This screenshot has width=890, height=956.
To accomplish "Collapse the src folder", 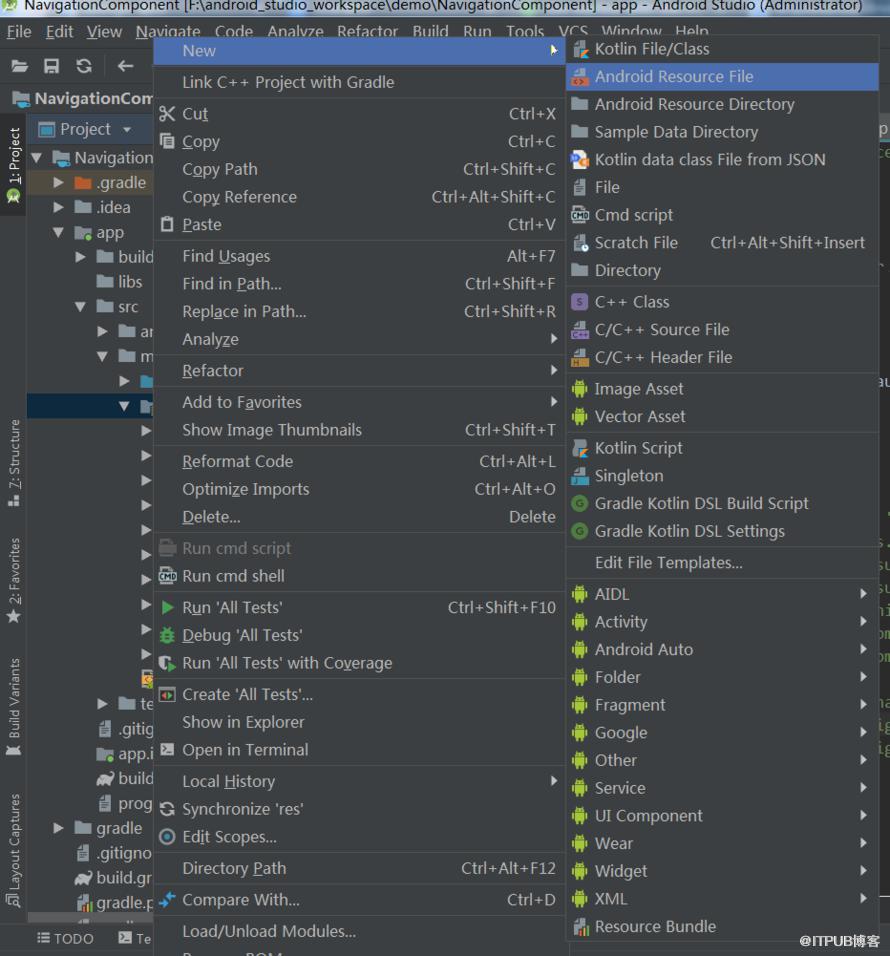I will 80,307.
